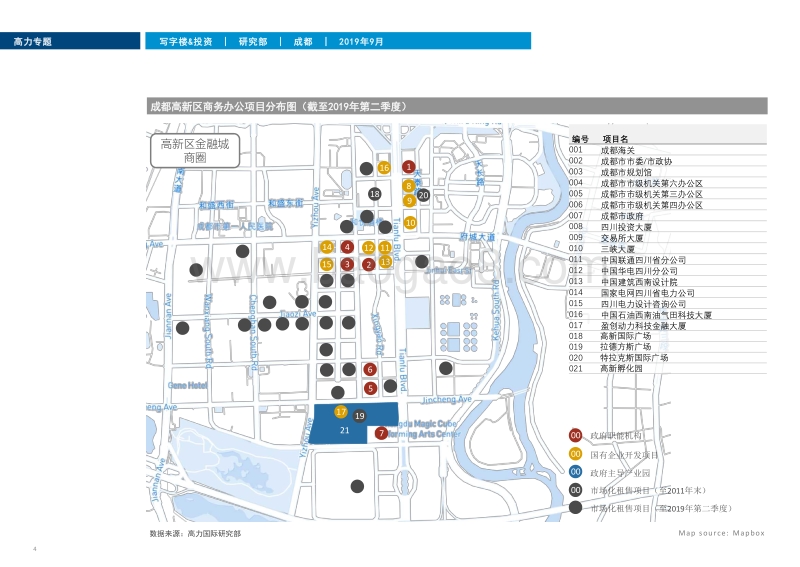Click yellow marker number 11
This screenshot has width=800, height=567.
click(x=385, y=248)
